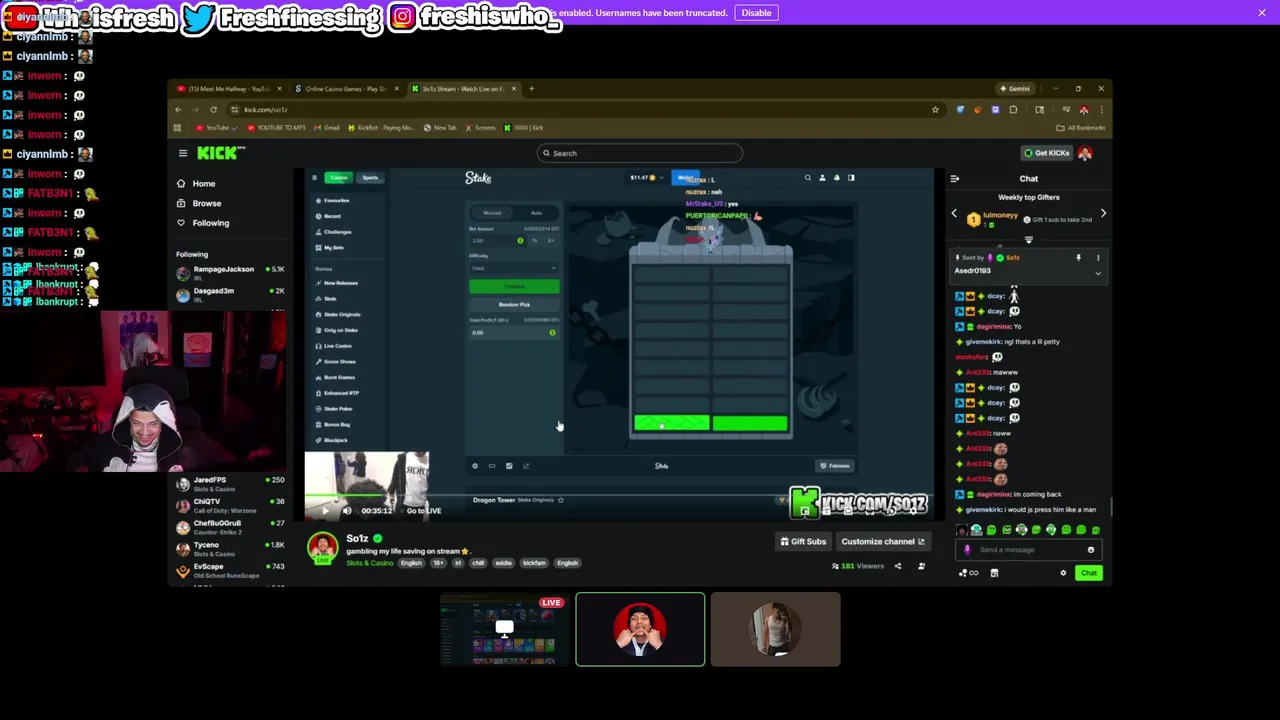Open Following in Kick sidebar

pyautogui.click(x=210, y=223)
